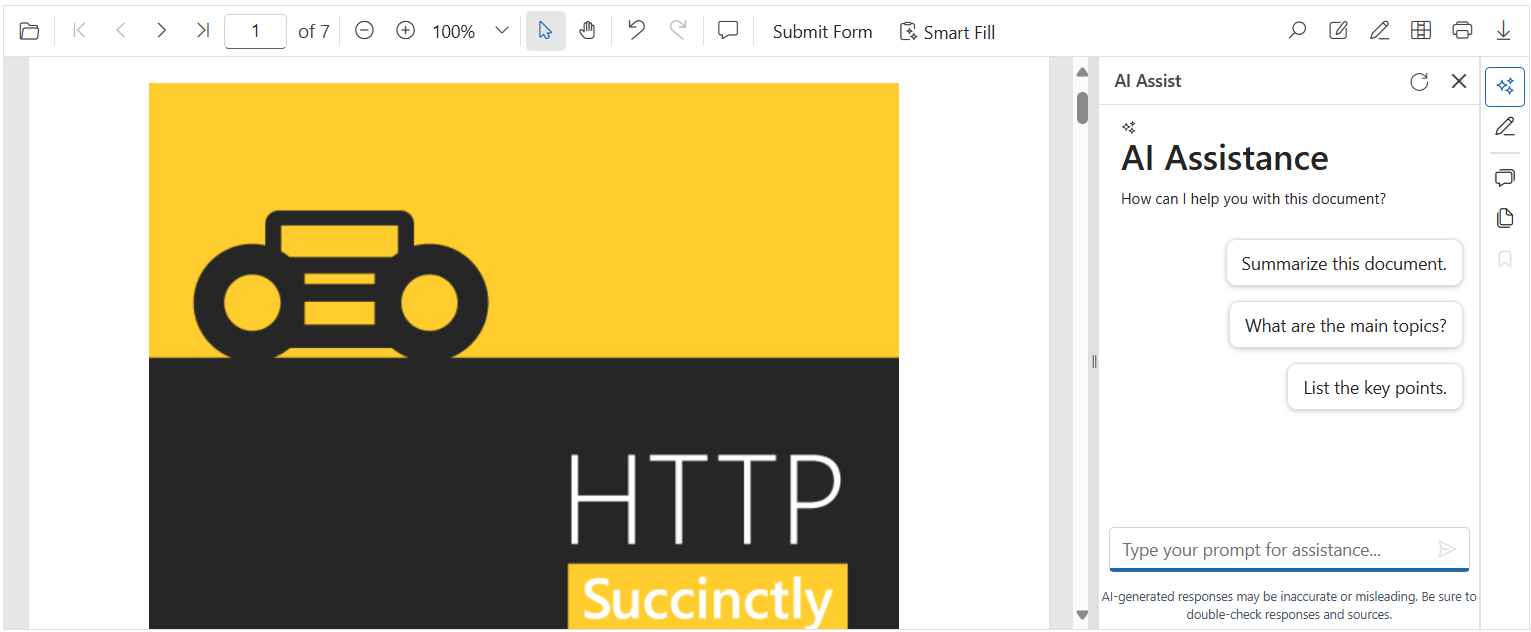Open the annotation pencil tool in toolbar
Screen dimensions: 1531x632
pos(1380,30)
